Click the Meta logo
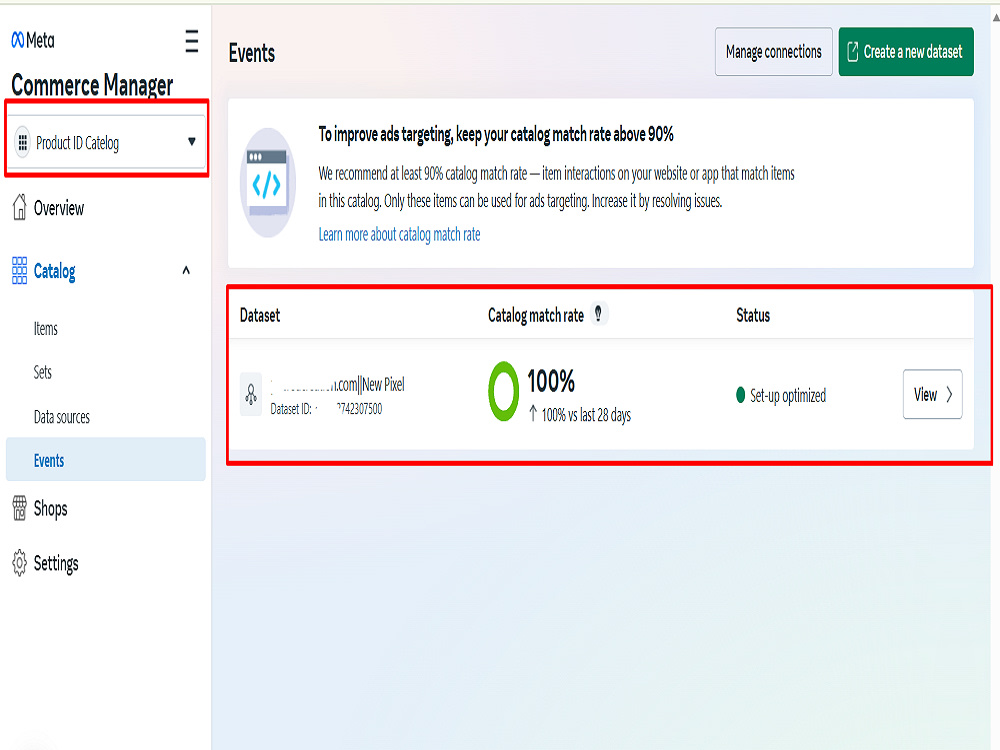The width and height of the screenshot is (1000, 750). (33, 40)
